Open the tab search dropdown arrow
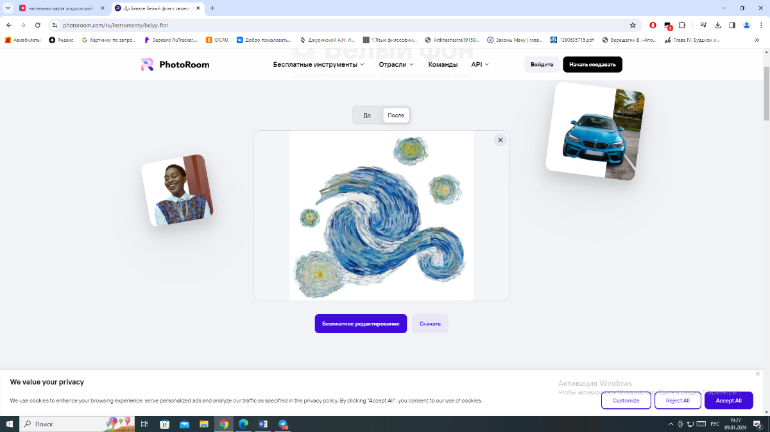Viewport: 770px width, 432px height. click(x=8, y=8)
